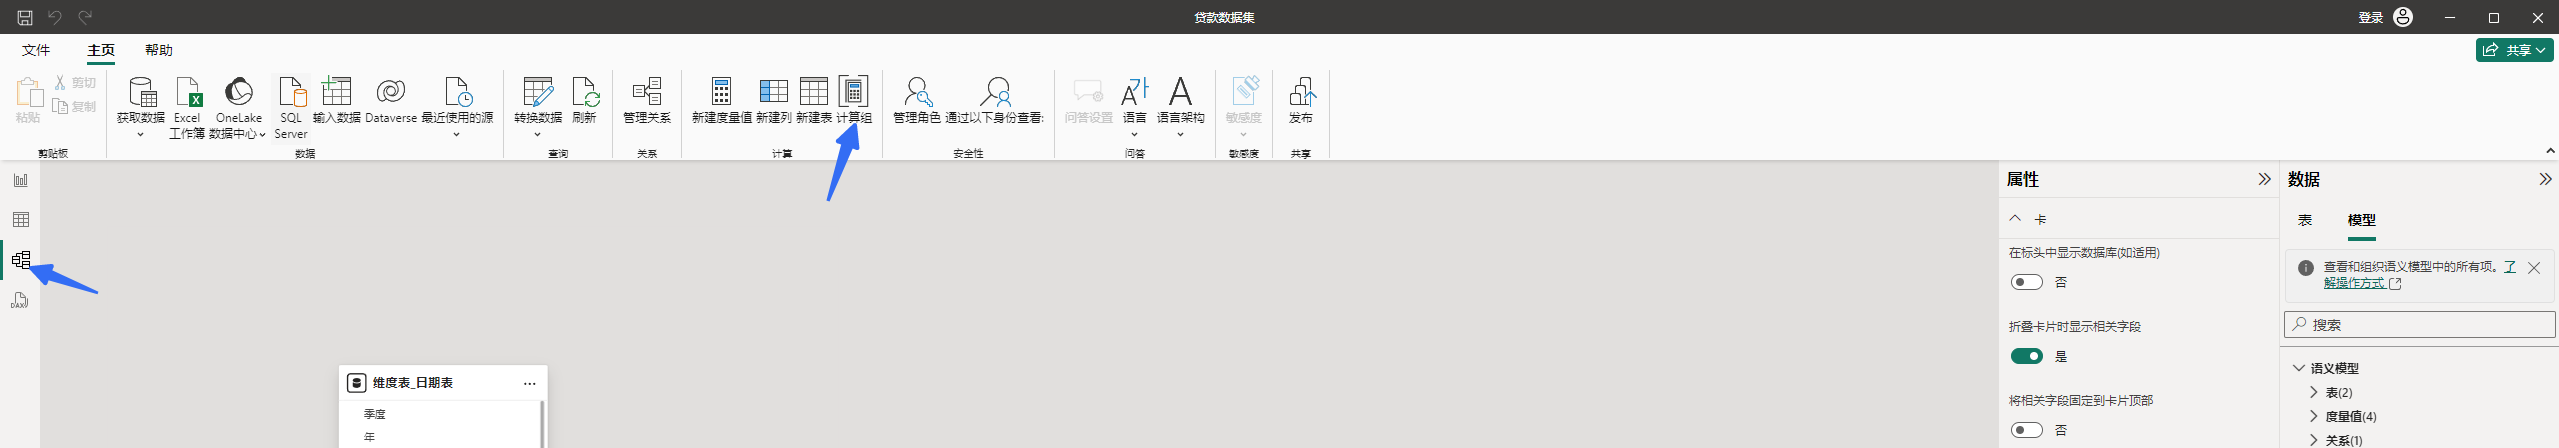The height and width of the screenshot is (448, 2559).
Task: Open the Excel 工作簿 data source
Action: [187, 92]
